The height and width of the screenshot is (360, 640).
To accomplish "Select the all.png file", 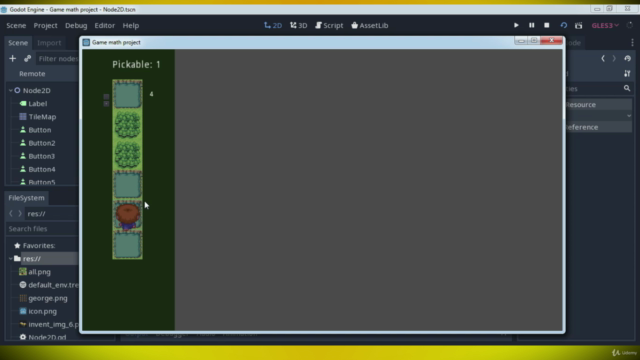I will tap(39, 271).
